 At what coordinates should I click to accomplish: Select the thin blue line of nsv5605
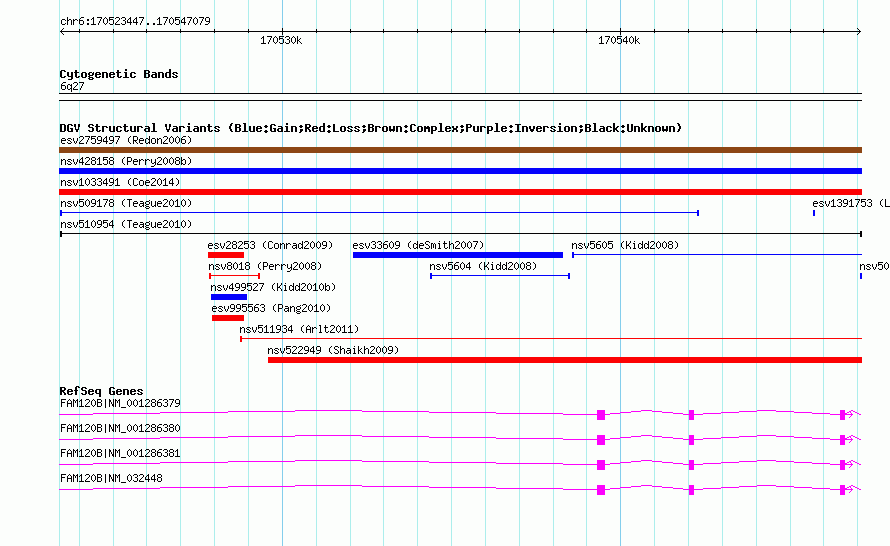coord(717,255)
